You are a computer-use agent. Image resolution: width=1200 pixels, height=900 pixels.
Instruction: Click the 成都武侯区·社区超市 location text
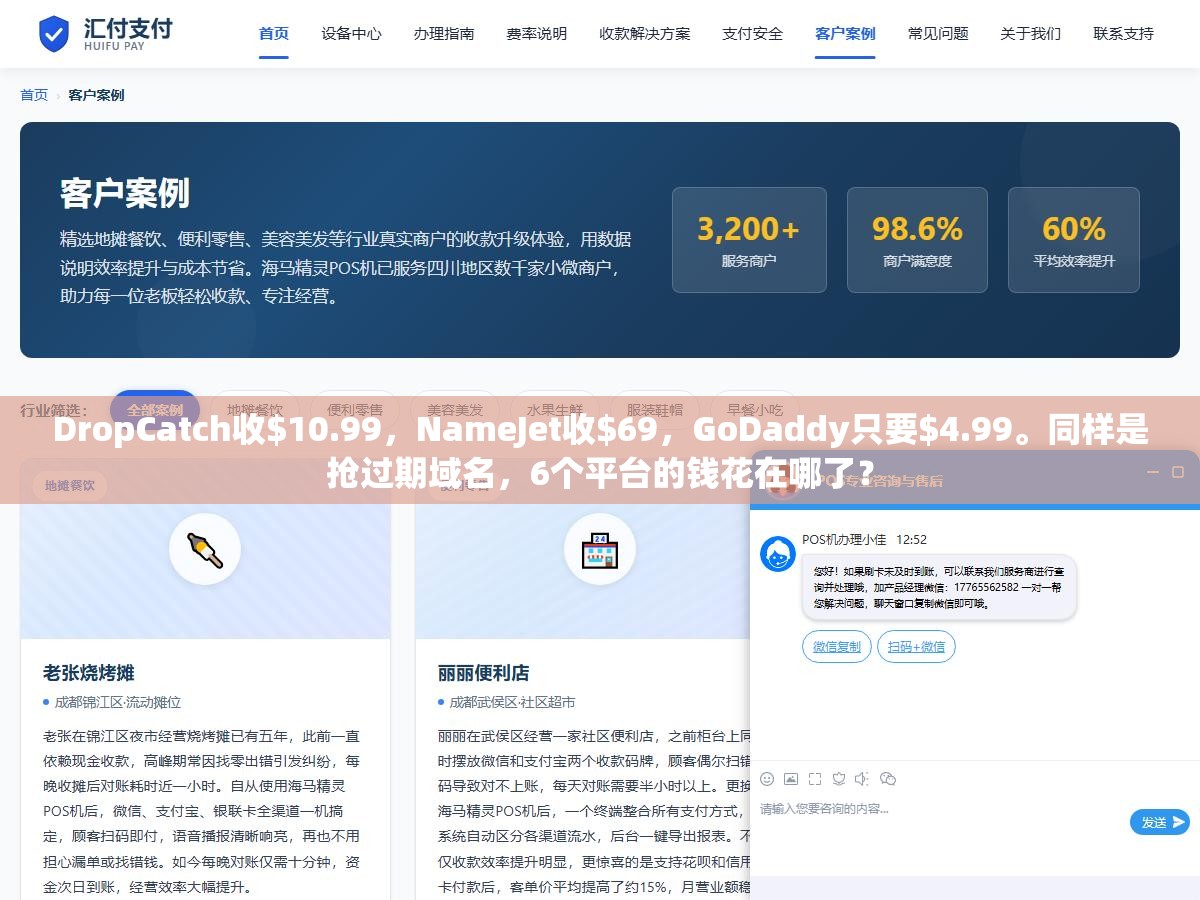(x=512, y=702)
